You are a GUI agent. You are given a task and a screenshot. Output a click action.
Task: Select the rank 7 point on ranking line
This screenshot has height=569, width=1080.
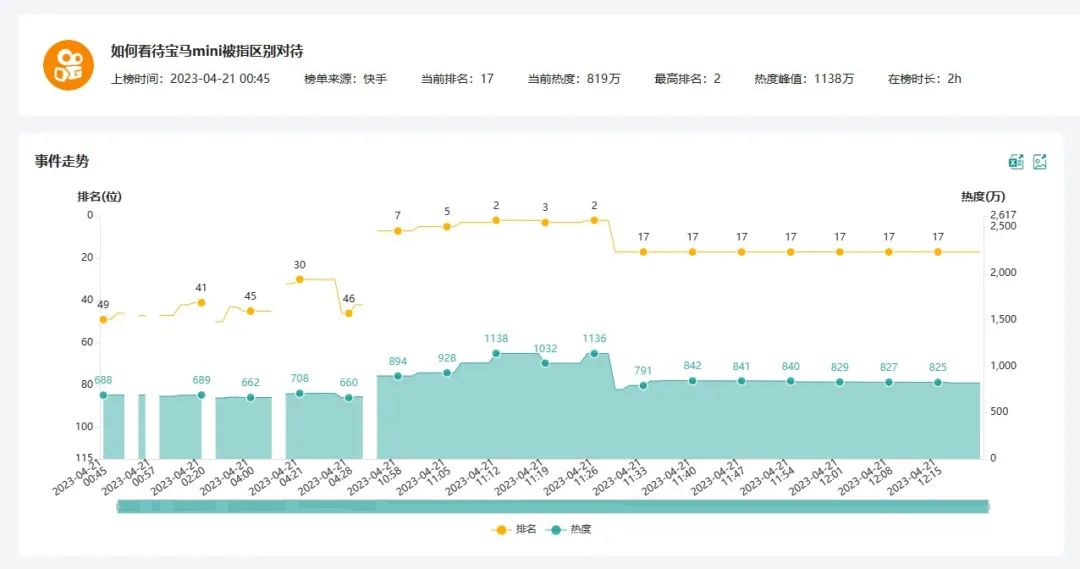pos(398,230)
